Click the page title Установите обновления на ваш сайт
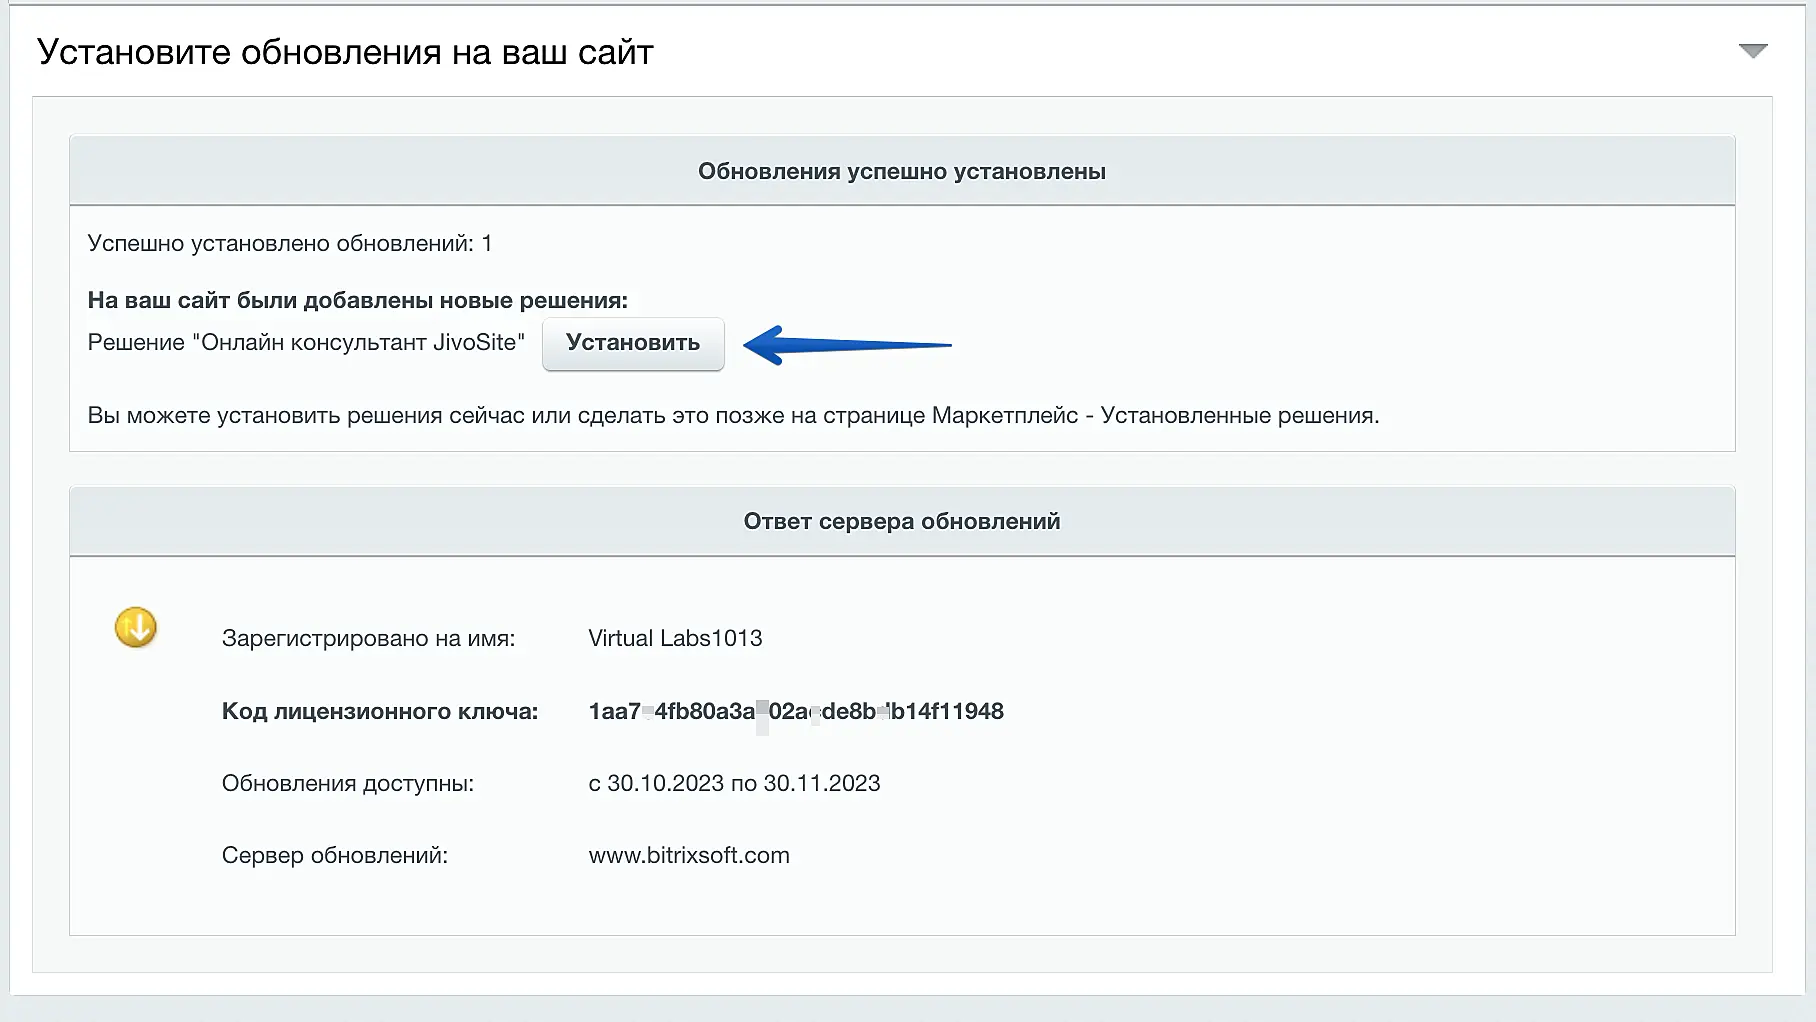Viewport: 1816px width, 1022px height. [x=345, y=52]
